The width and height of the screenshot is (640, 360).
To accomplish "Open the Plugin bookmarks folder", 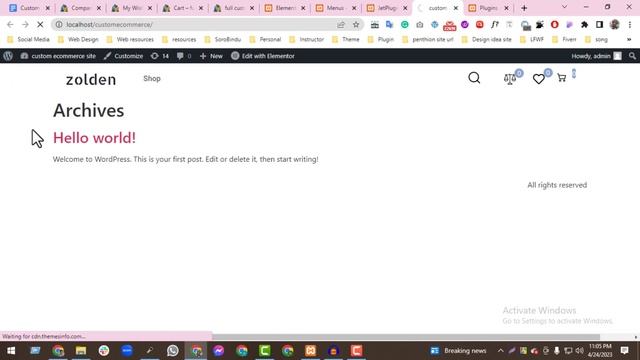I will tap(381, 39).
